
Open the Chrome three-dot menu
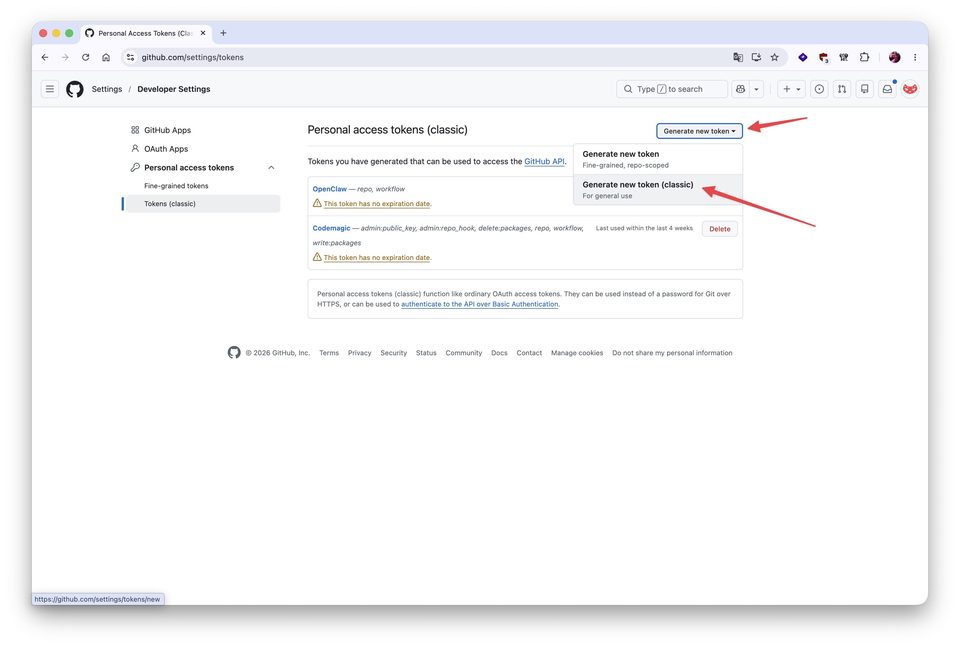coord(915,57)
